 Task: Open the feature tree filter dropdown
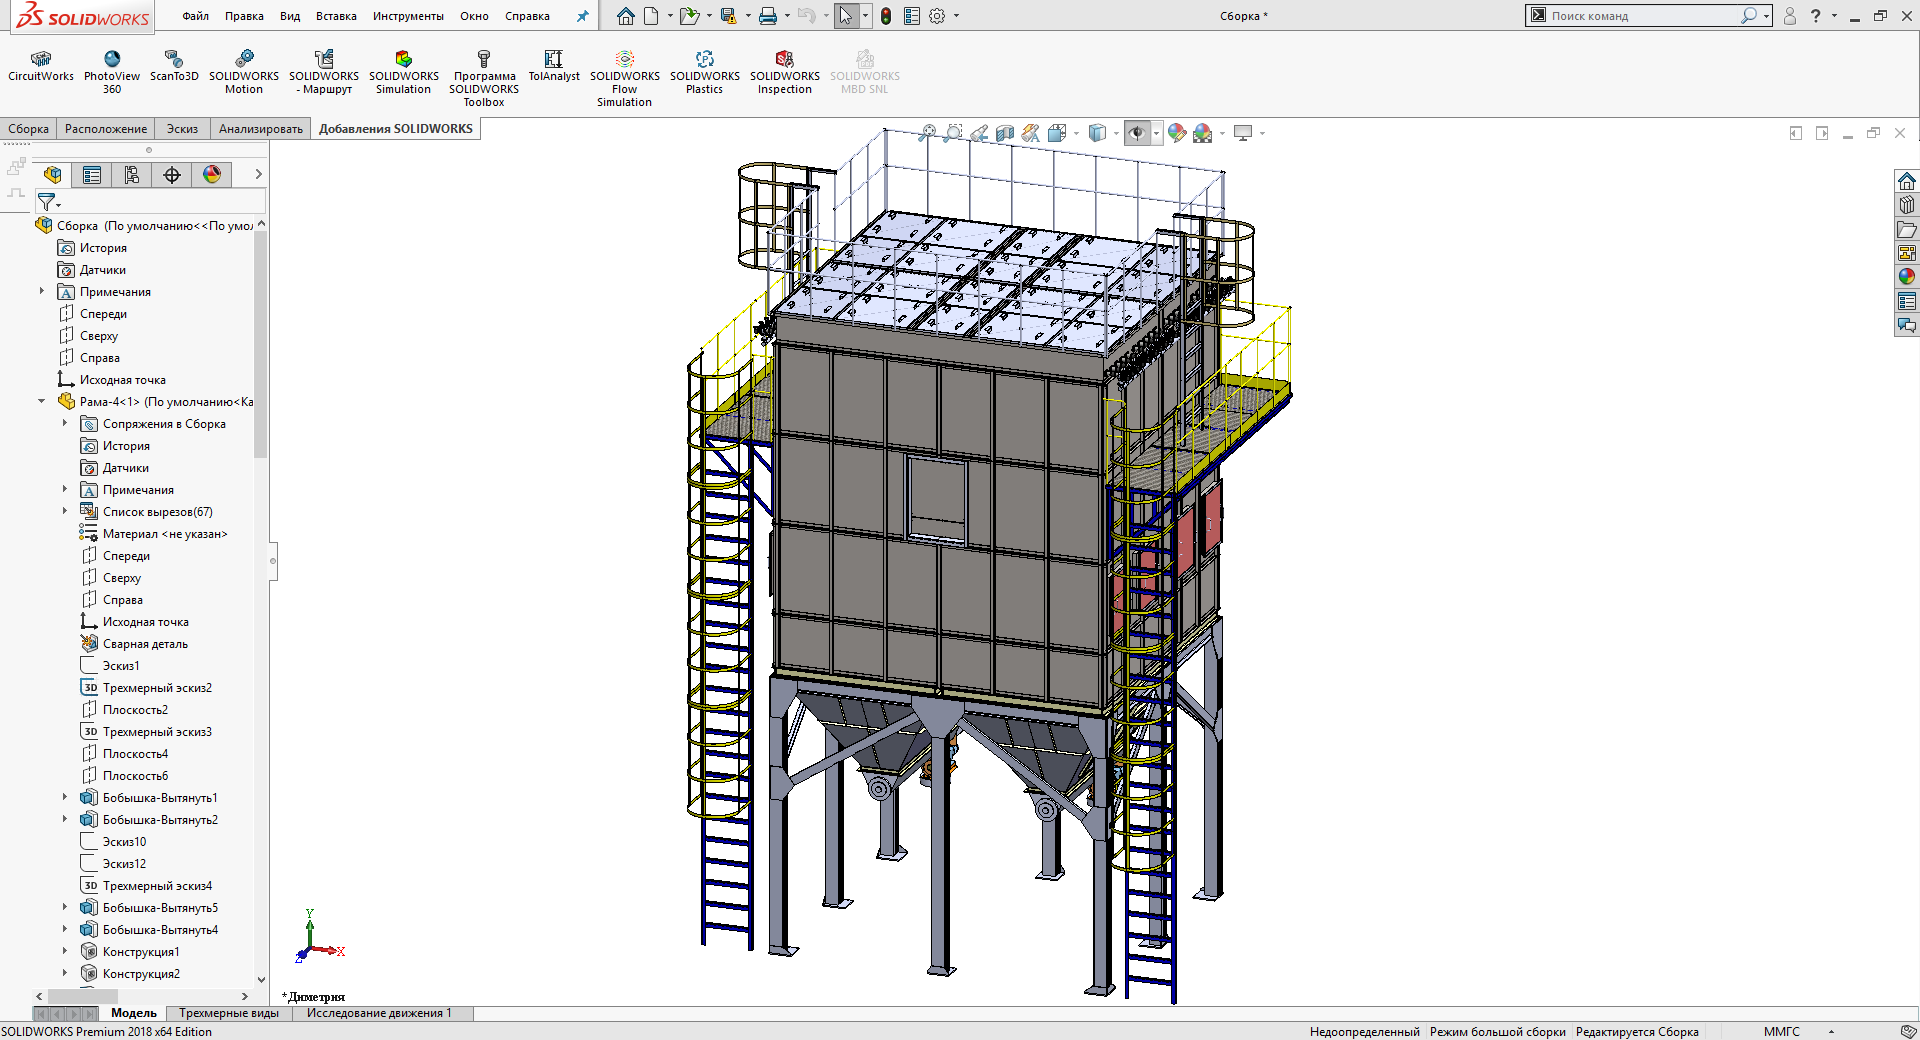pos(48,203)
